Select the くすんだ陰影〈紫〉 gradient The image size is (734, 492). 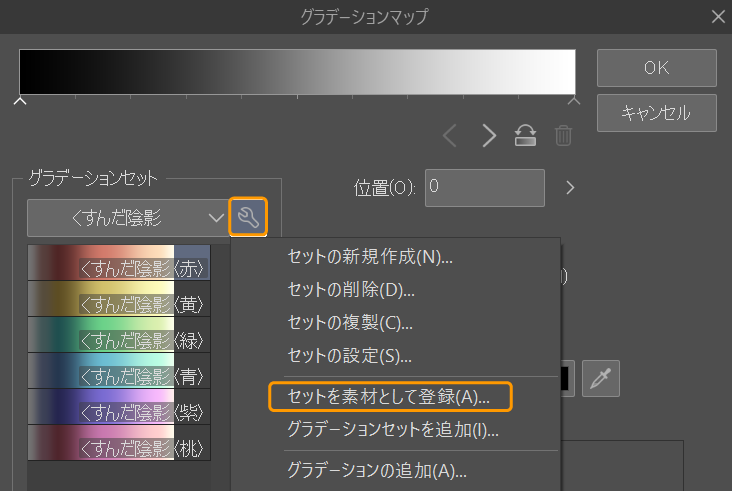(x=119, y=407)
